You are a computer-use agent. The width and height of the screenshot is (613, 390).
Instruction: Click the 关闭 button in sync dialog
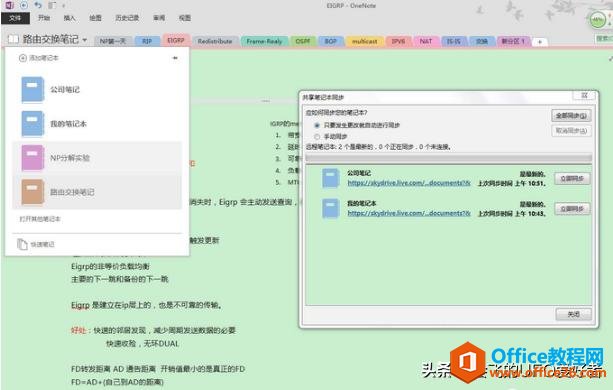(573, 314)
